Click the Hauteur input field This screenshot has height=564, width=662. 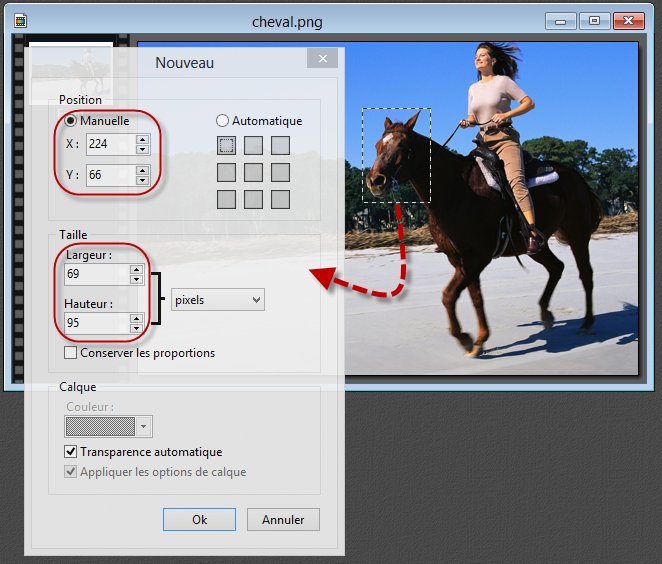97,323
